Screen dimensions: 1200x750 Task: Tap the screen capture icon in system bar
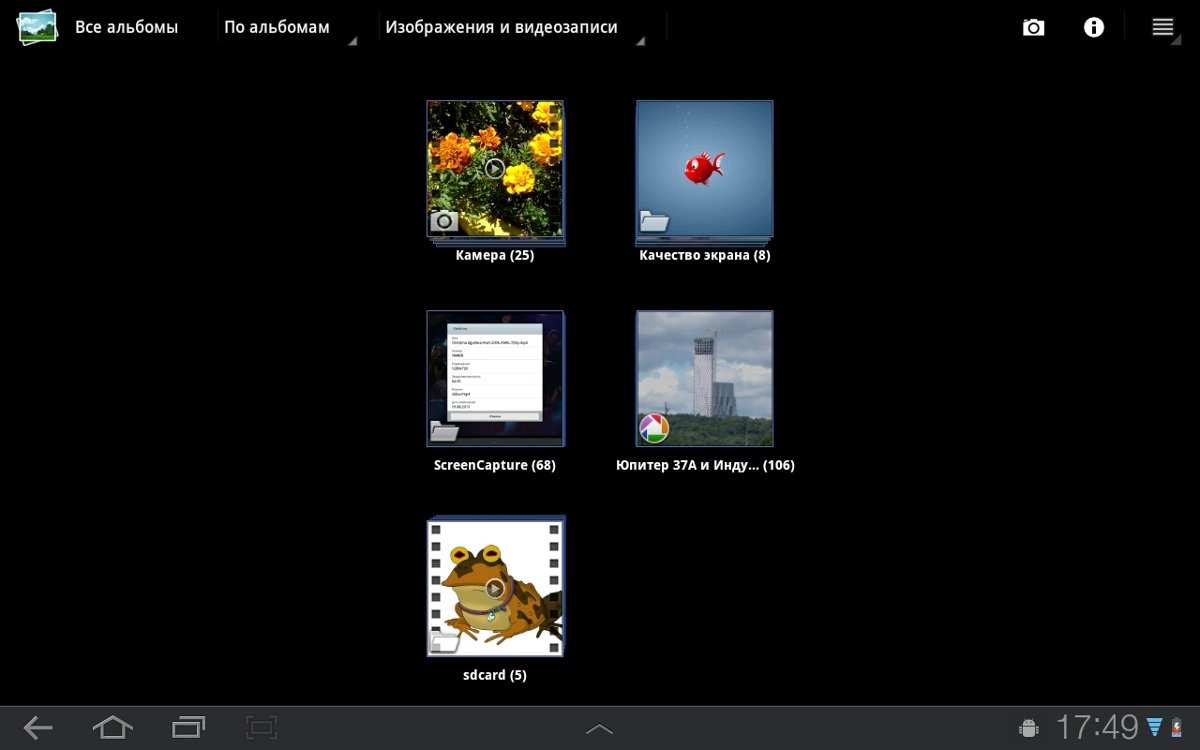pyautogui.click(x=261, y=727)
